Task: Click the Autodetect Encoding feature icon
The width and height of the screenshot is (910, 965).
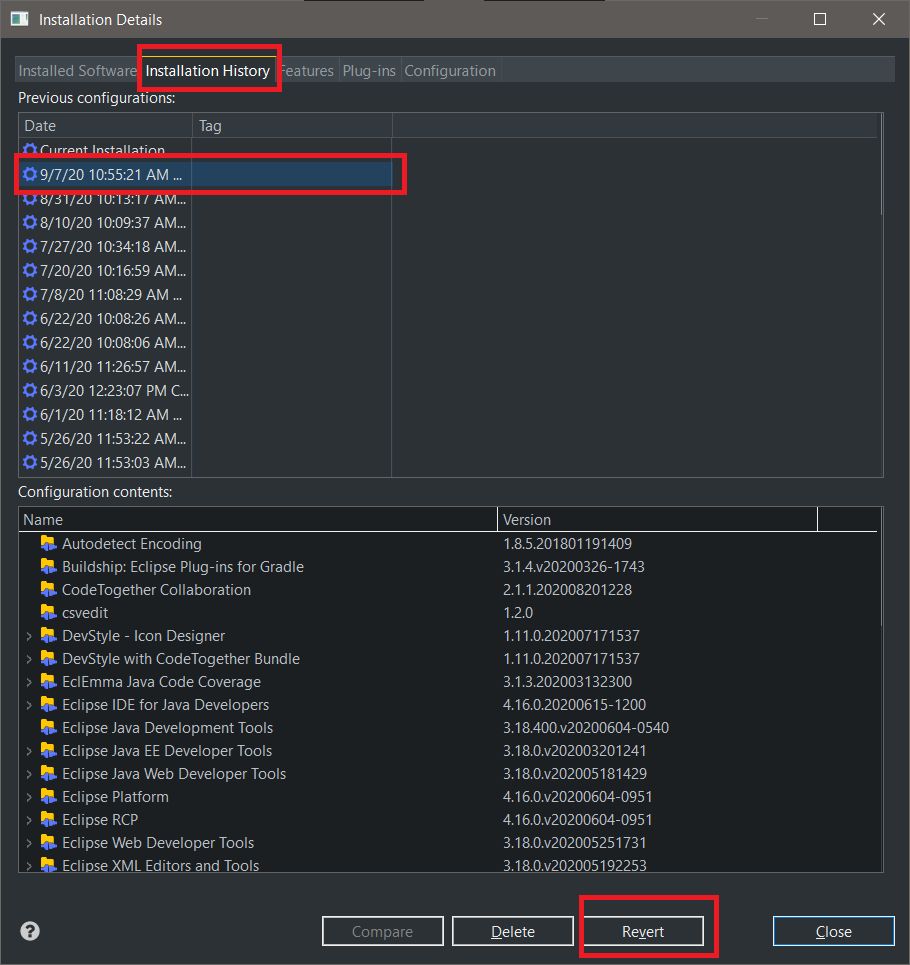Action: pyautogui.click(x=49, y=543)
